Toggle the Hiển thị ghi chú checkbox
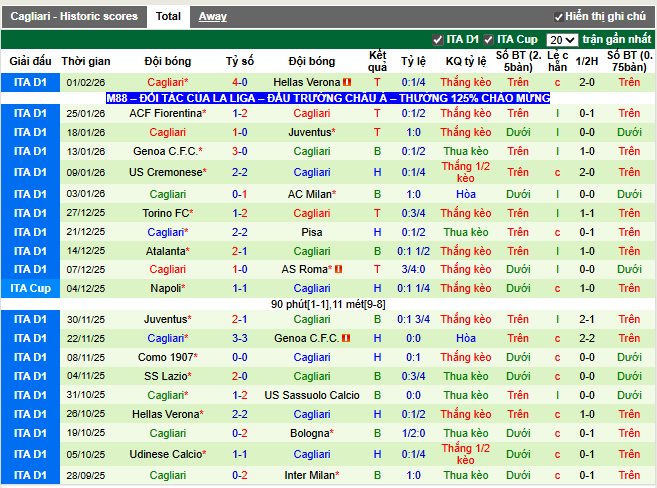657x488 pixels. (x=558, y=17)
